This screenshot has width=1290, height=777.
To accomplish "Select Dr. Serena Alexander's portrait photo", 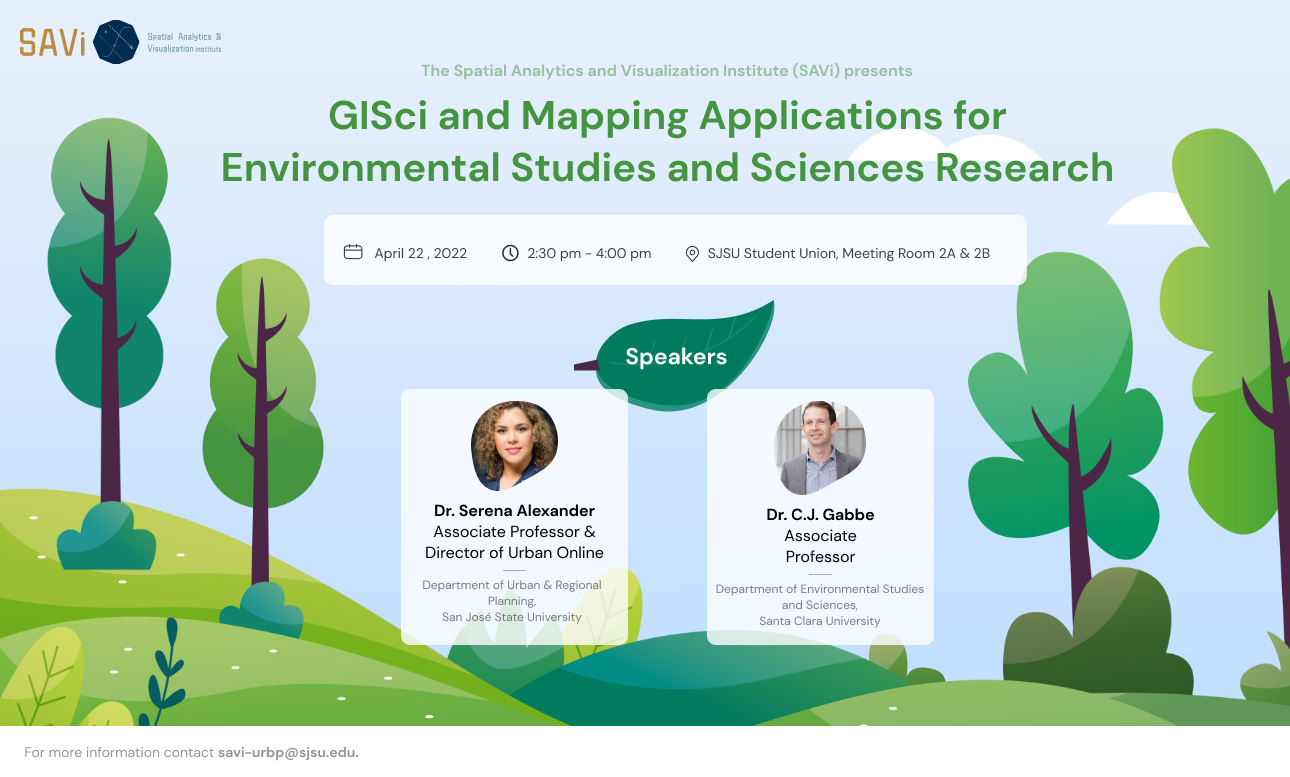I will 514,446.
